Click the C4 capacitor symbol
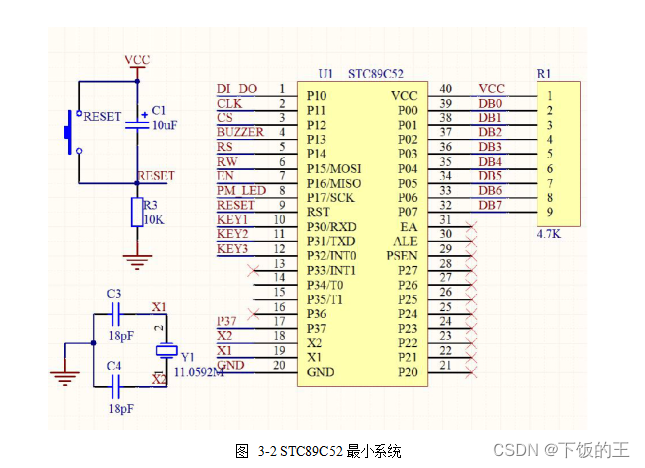 coord(116,387)
